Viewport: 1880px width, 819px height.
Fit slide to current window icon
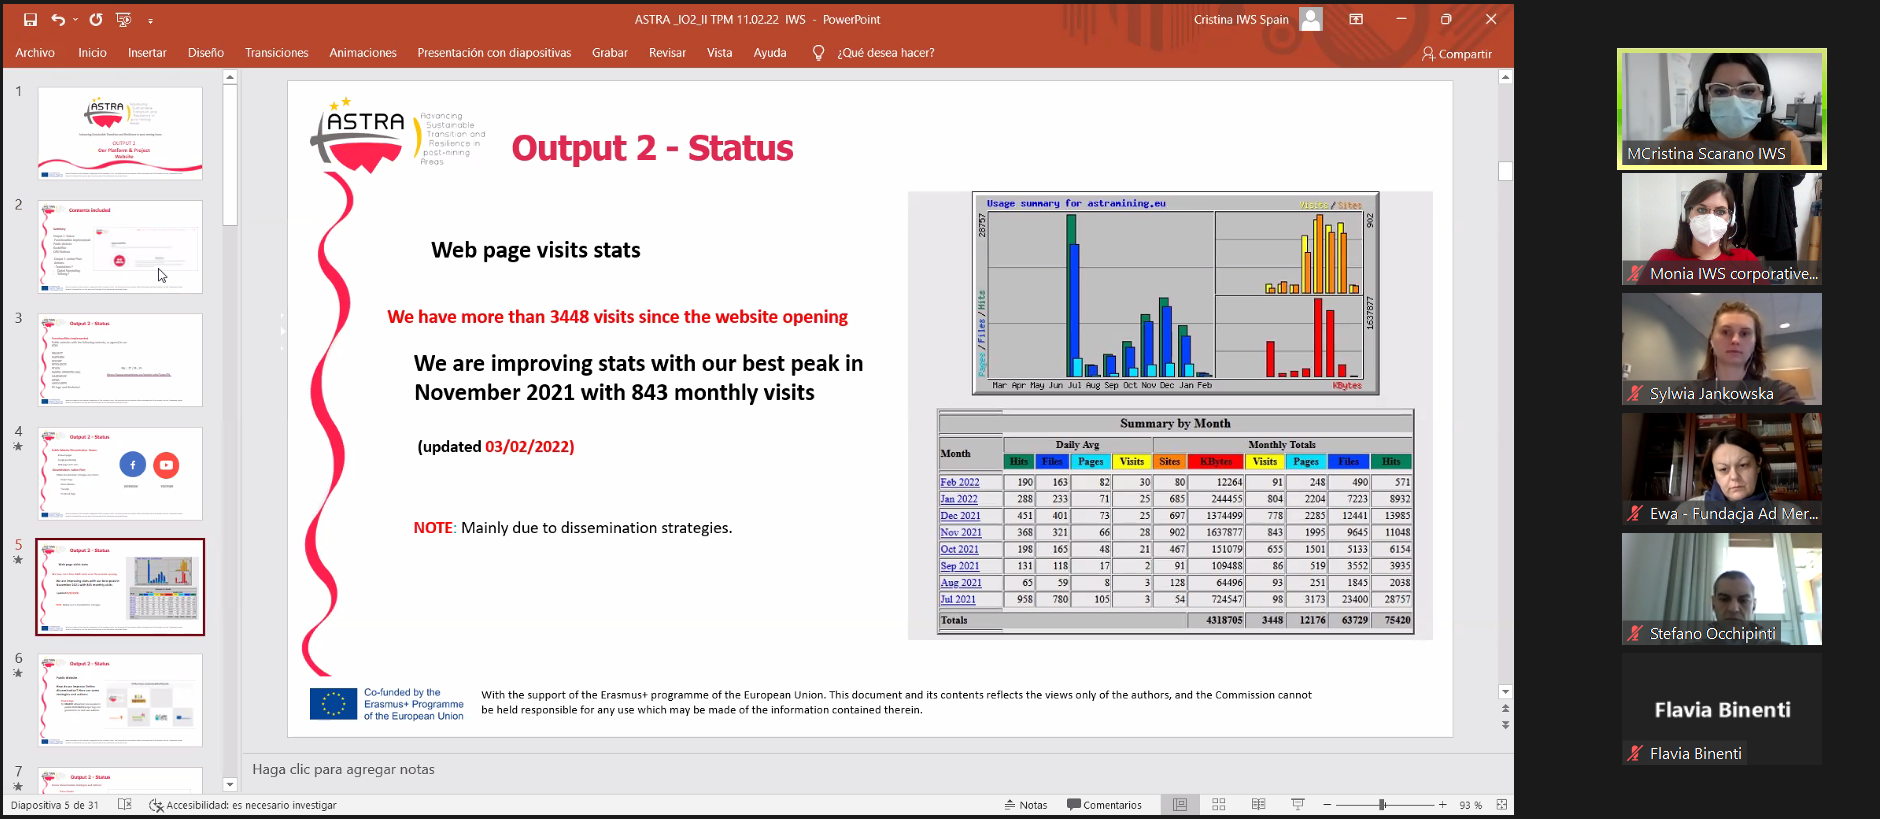coord(1501,805)
